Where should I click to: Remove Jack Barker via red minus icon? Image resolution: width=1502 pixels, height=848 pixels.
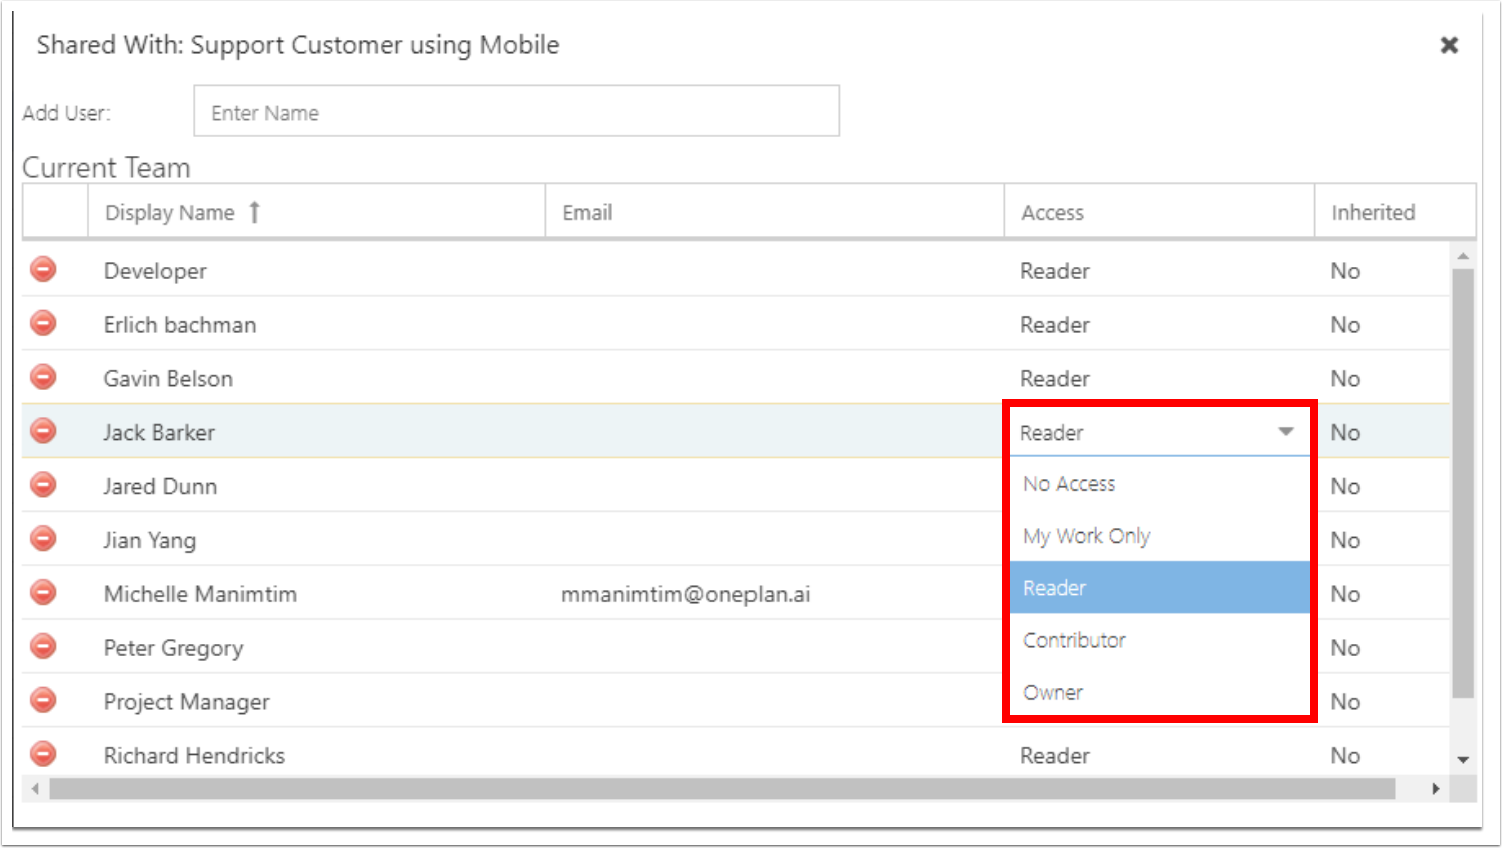click(x=43, y=432)
